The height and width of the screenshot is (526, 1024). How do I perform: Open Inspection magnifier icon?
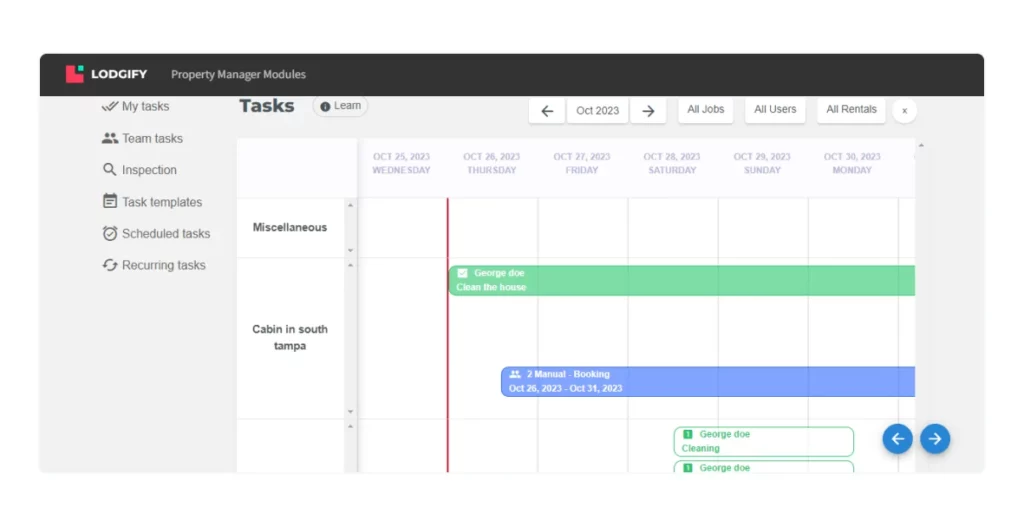tap(110, 170)
